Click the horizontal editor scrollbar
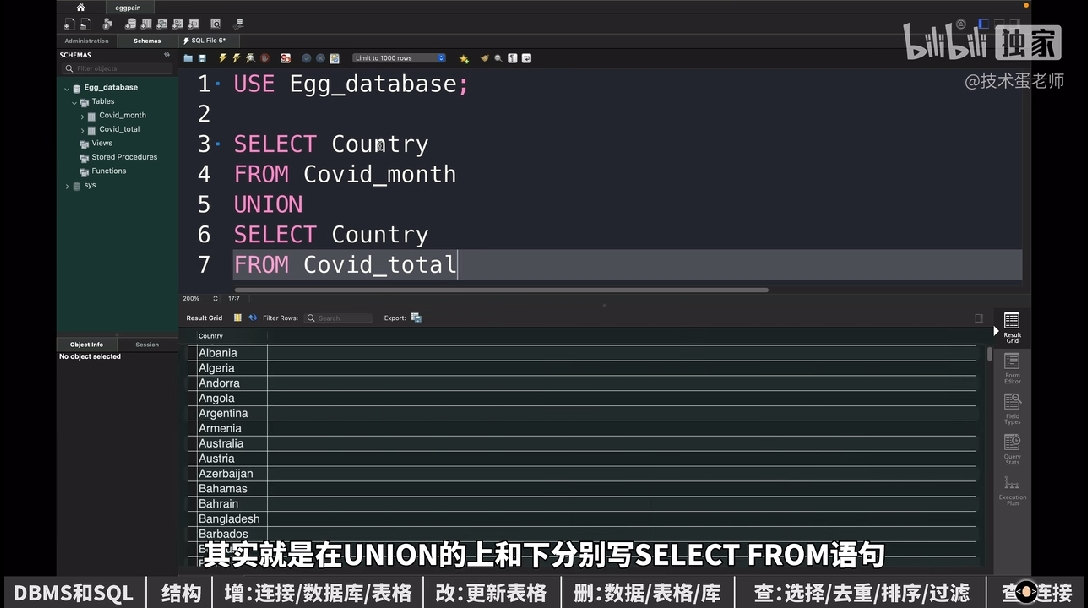The image size is (1088, 608). tap(501, 290)
